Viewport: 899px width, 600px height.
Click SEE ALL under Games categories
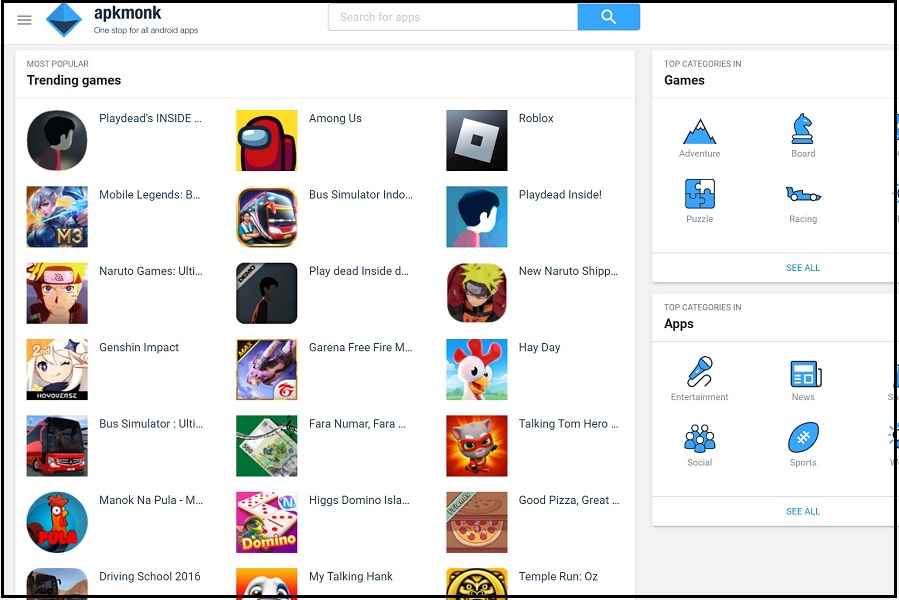click(x=803, y=268)
